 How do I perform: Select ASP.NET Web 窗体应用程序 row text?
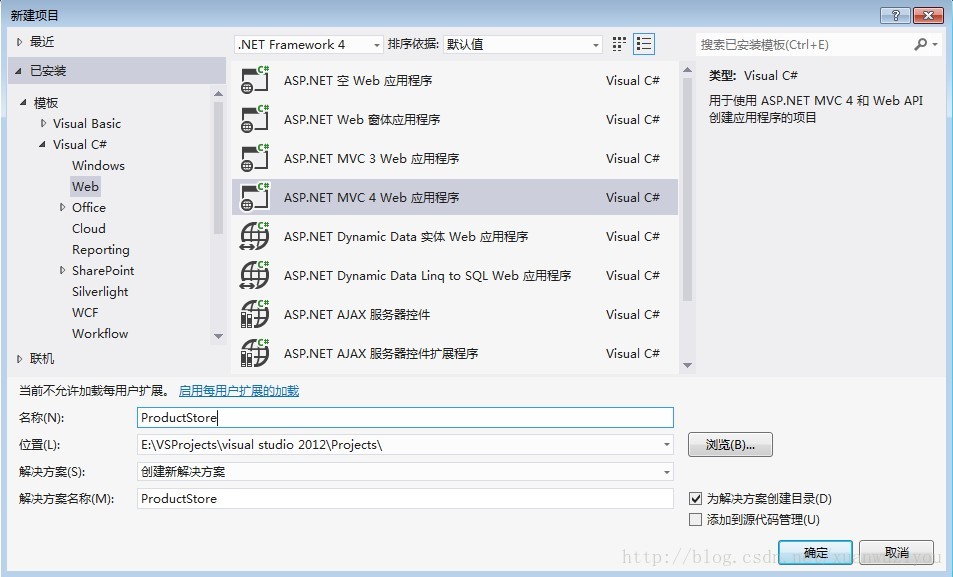click(x=362, y=119)
